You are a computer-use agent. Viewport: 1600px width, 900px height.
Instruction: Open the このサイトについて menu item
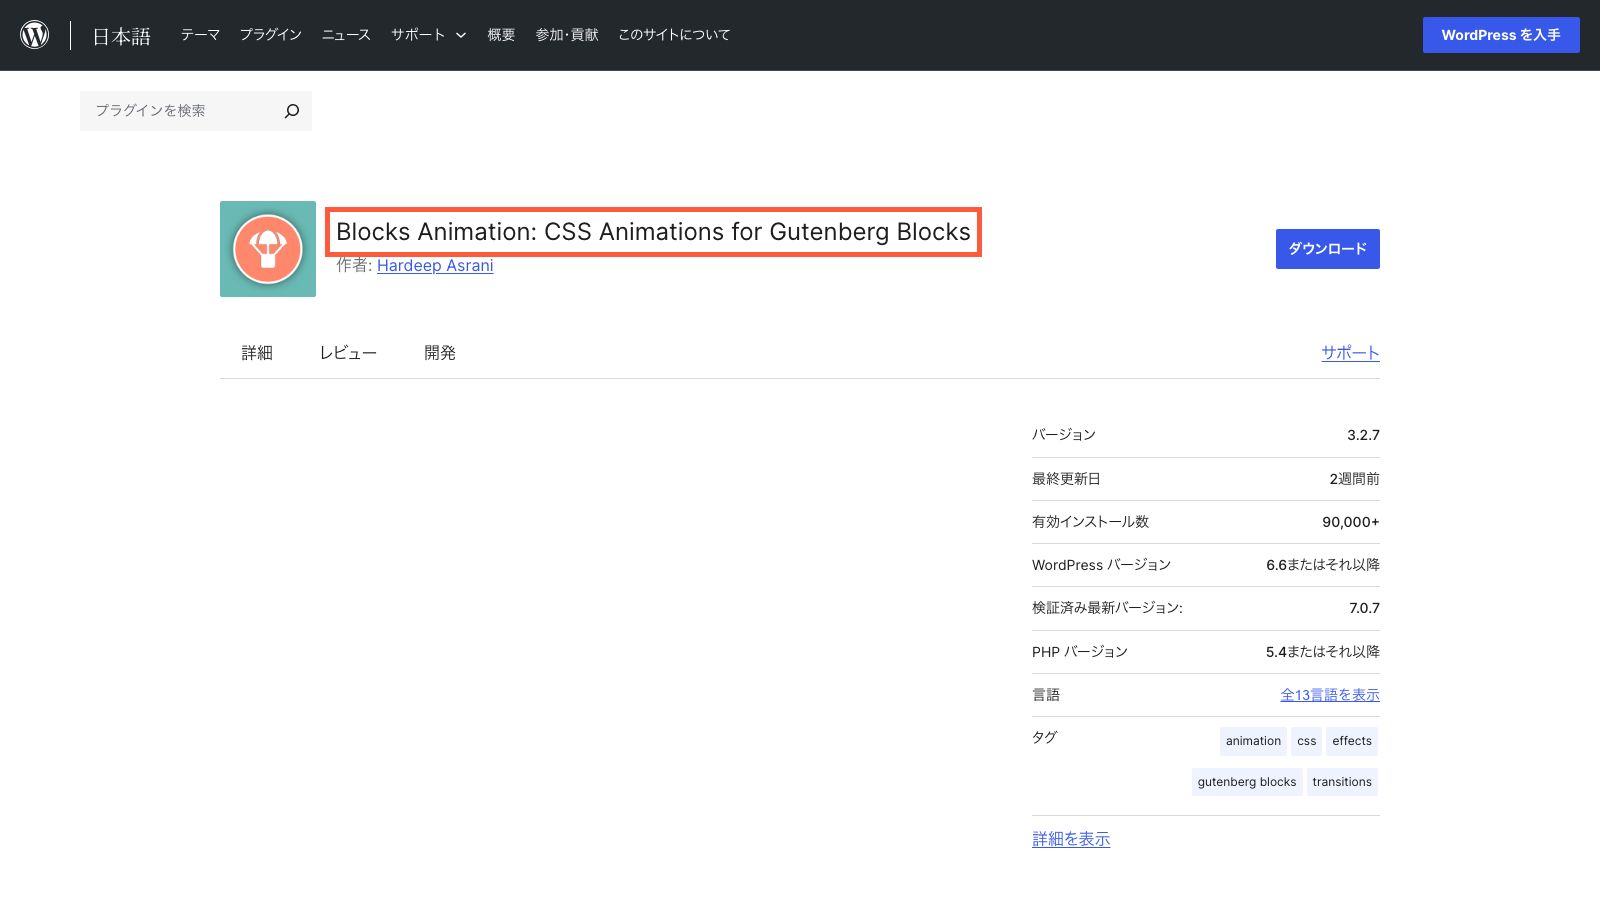[x=674, y=35]
